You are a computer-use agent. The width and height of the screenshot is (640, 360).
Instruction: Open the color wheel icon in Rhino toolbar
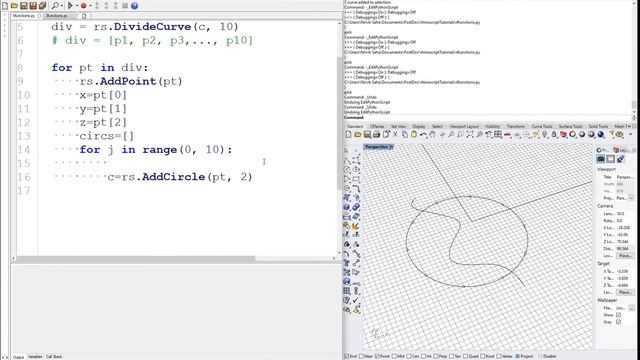[573, 135]
